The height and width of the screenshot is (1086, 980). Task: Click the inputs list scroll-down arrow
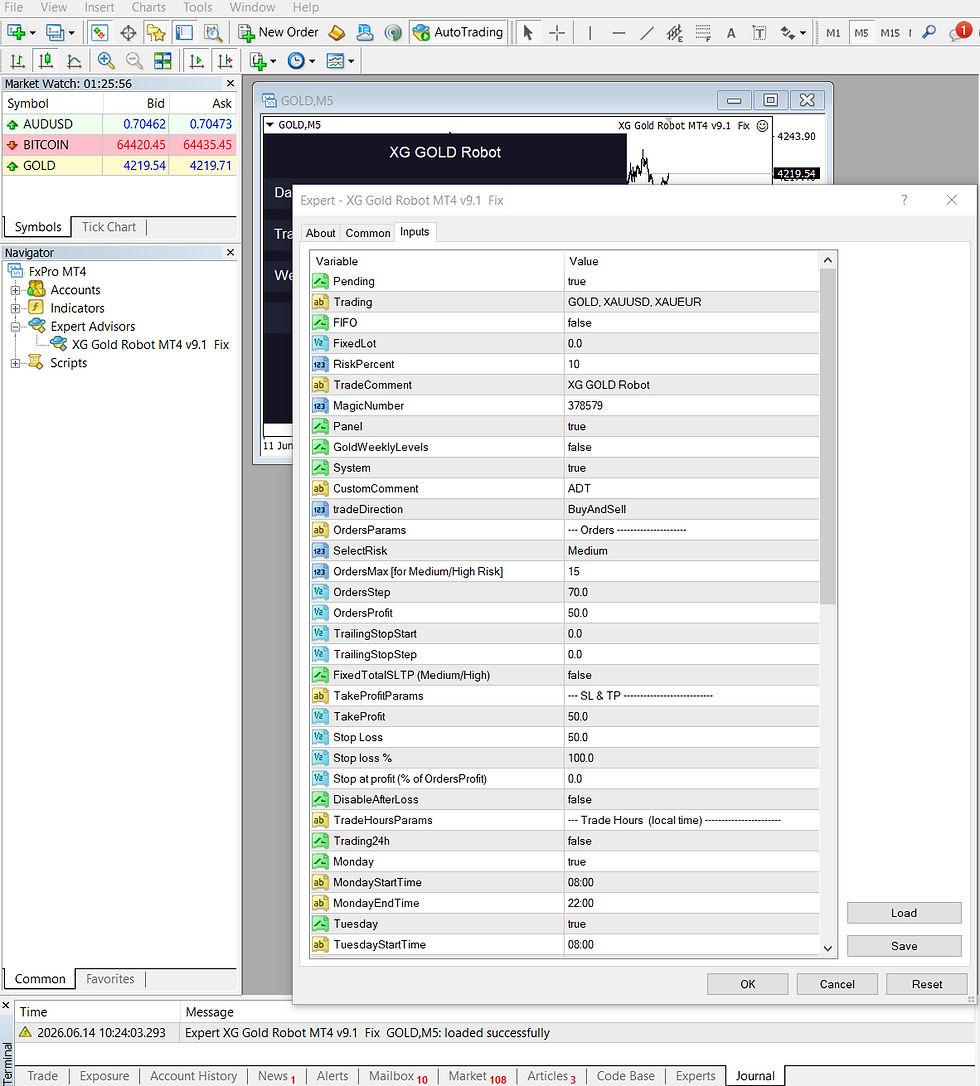tap(828, 948)
